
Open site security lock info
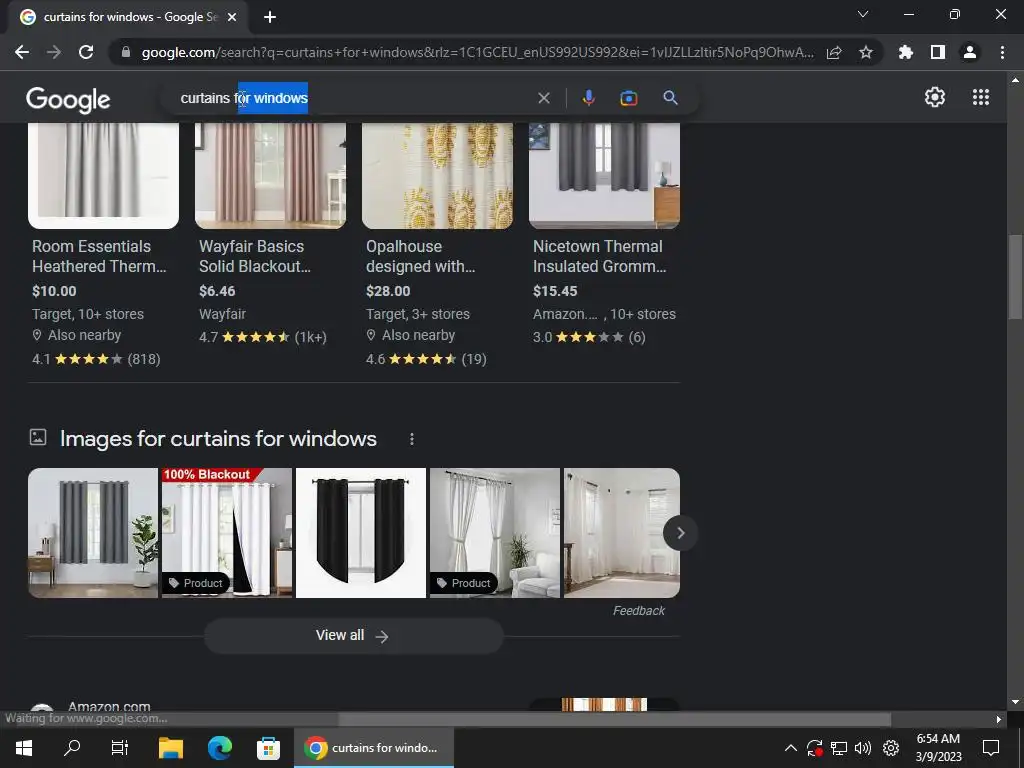click(x=126, y=52)
